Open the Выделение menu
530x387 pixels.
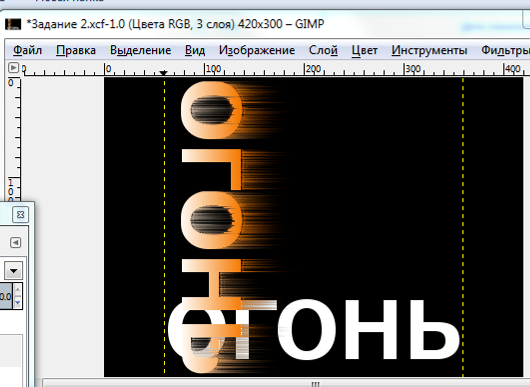click(140, 50)
